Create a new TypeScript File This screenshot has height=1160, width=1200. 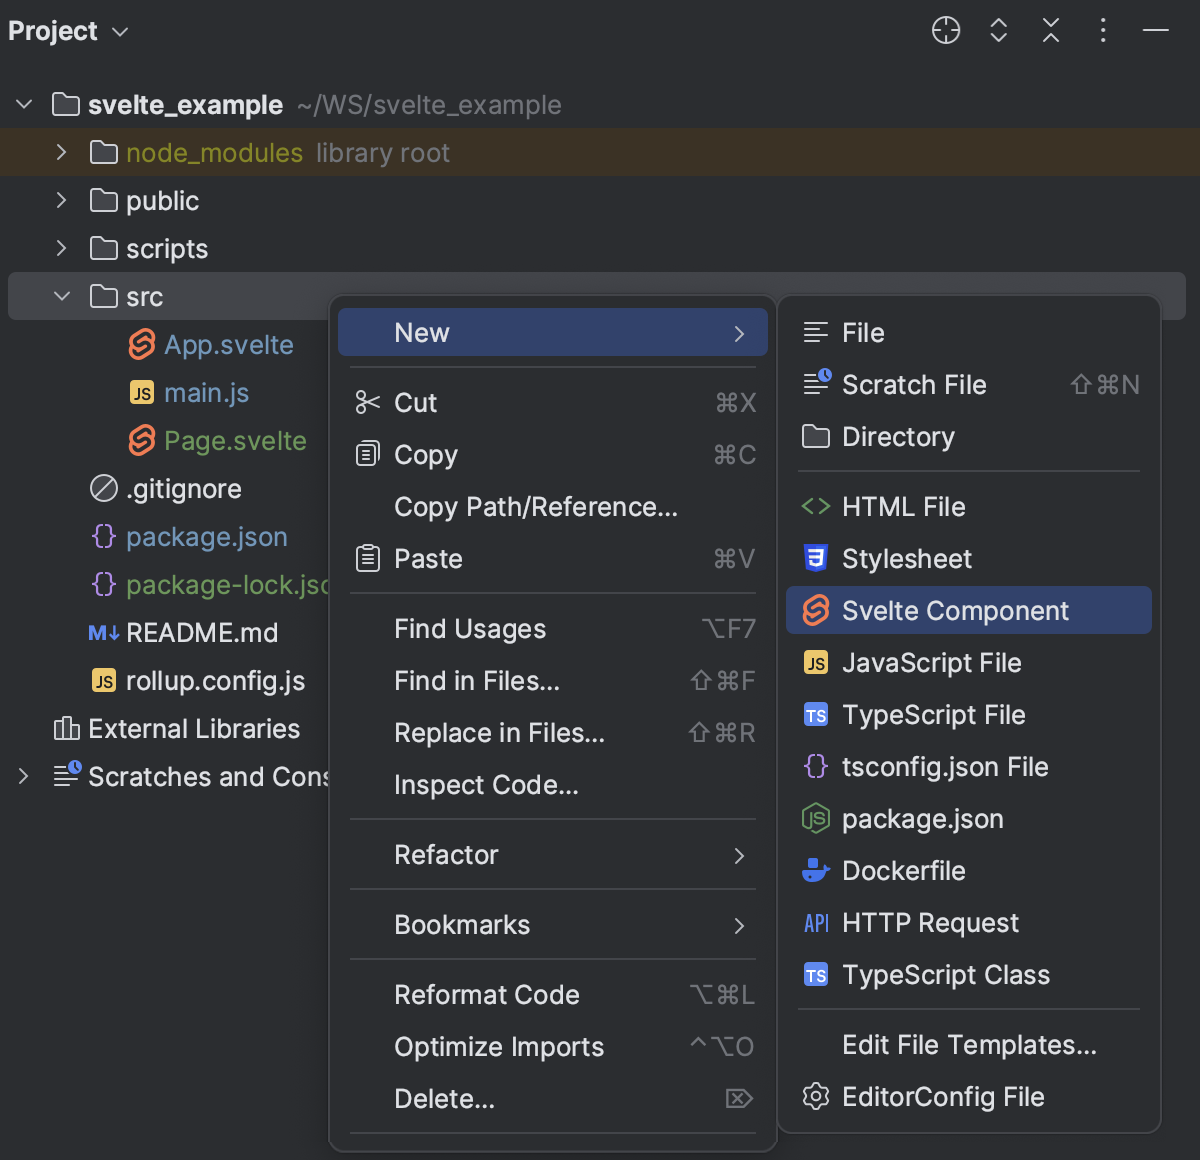click(933, 714)
